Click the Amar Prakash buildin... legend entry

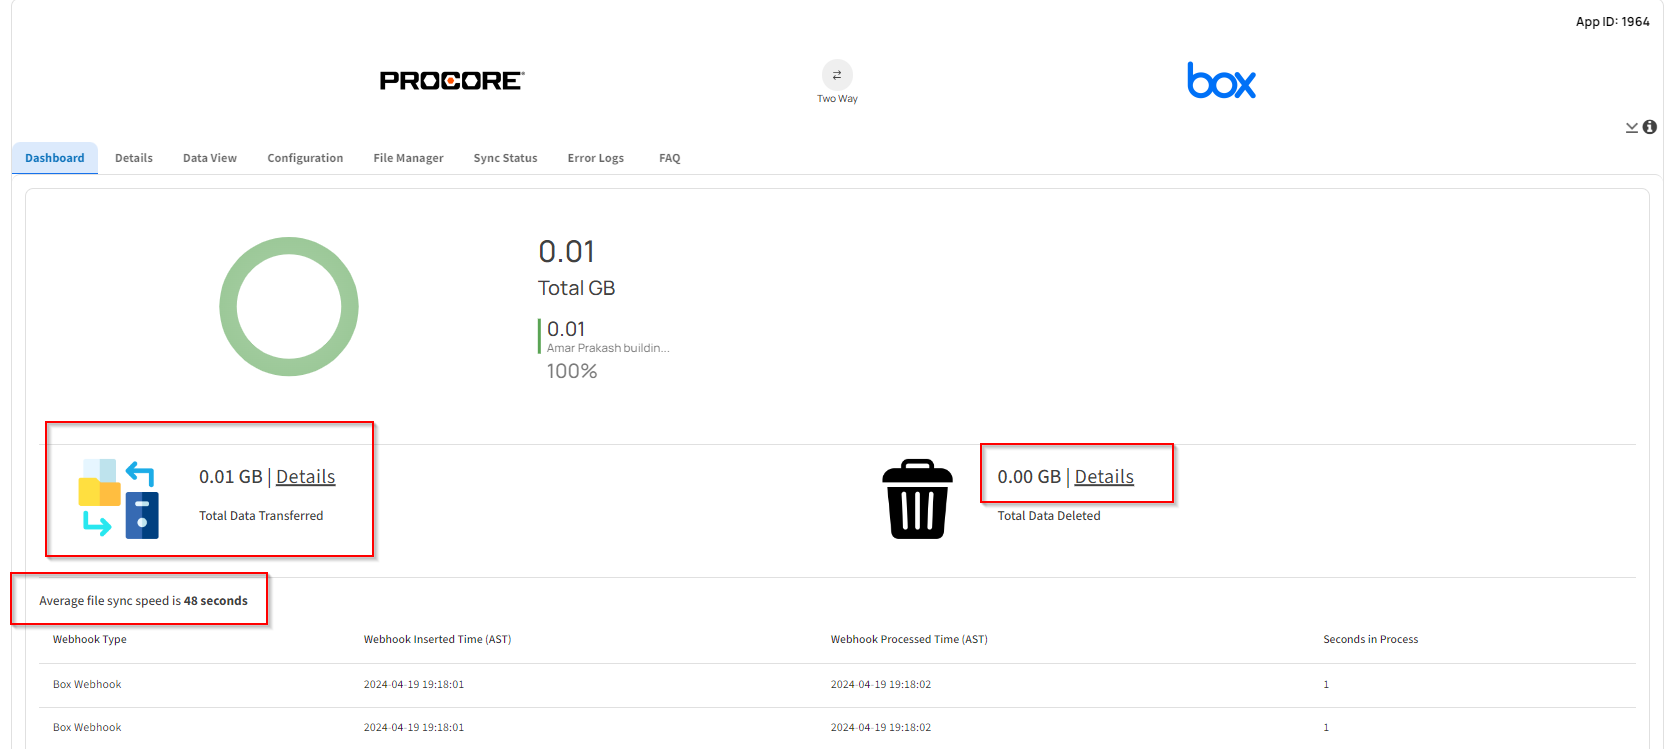pos(608,348)
